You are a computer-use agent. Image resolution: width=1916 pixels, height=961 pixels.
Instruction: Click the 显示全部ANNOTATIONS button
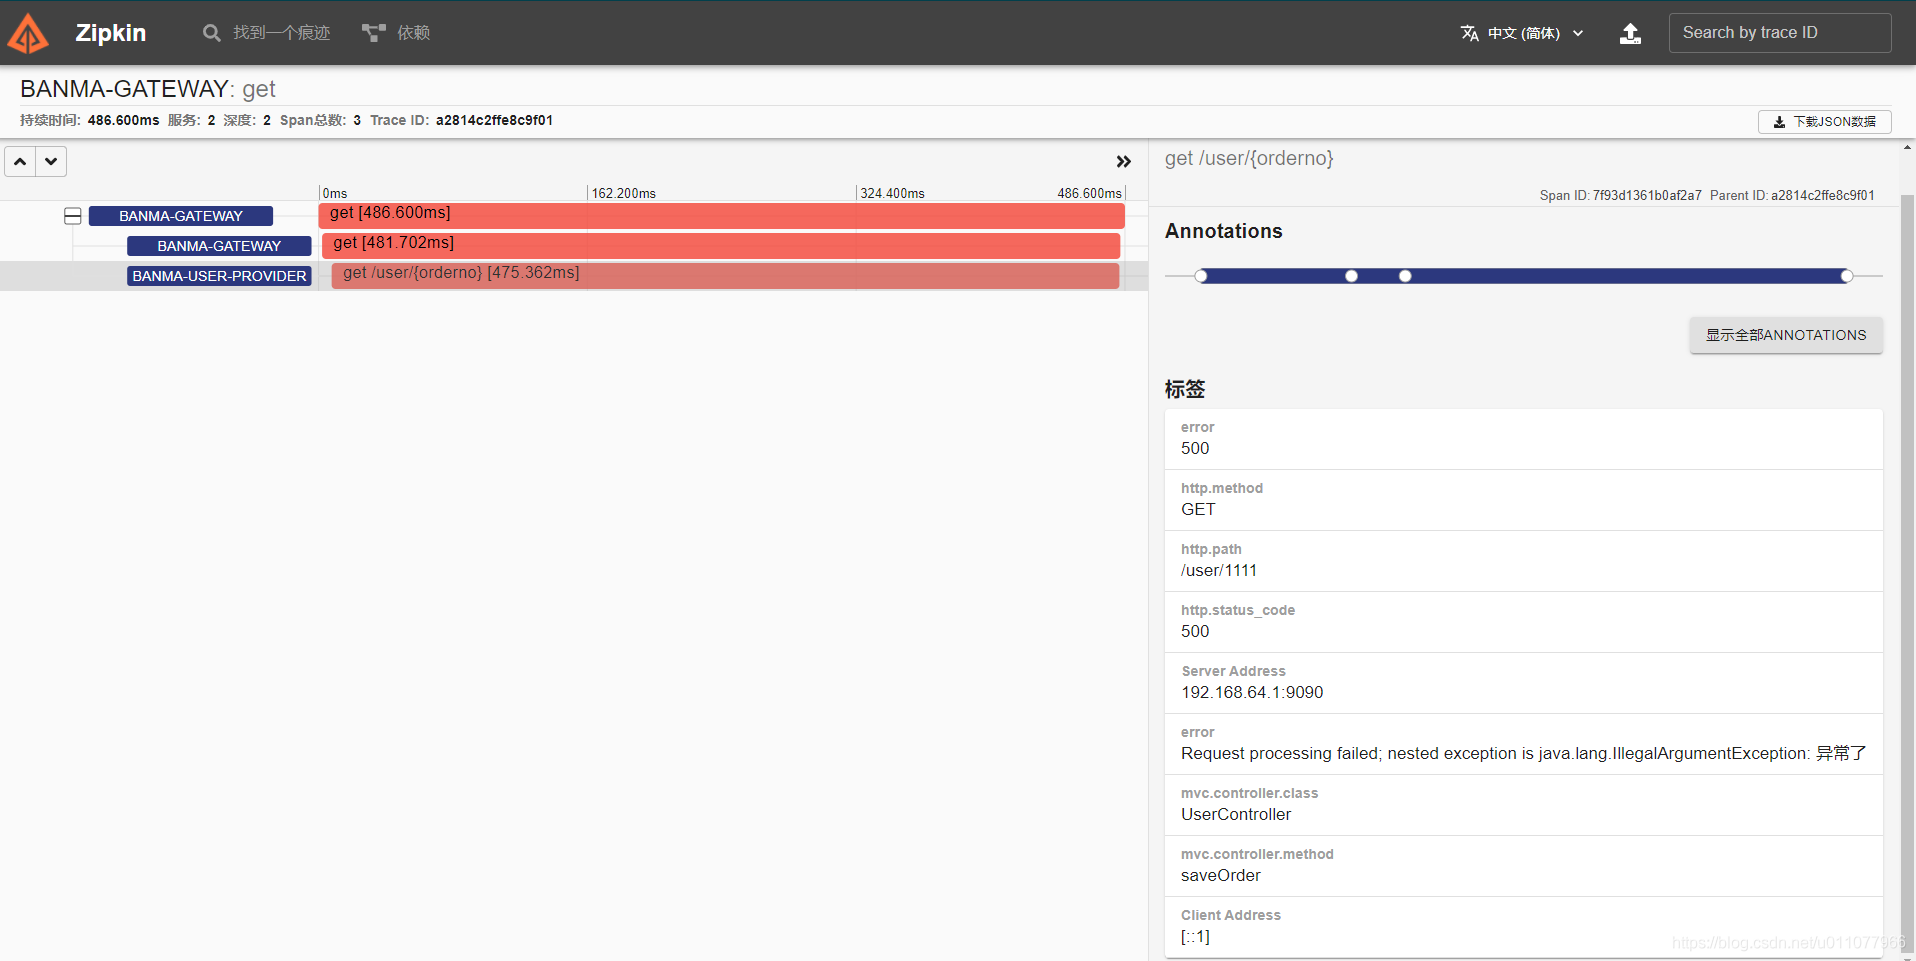1786,335
